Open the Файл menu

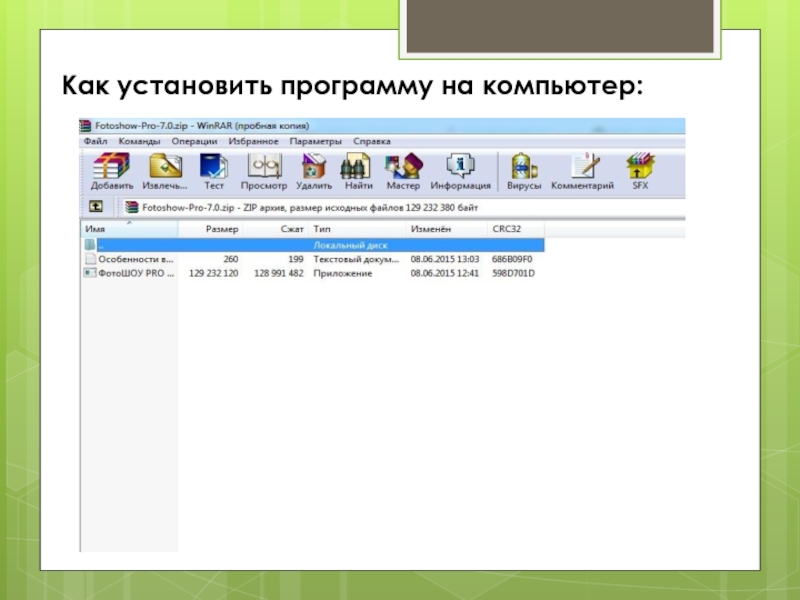[x=95, y=141]
